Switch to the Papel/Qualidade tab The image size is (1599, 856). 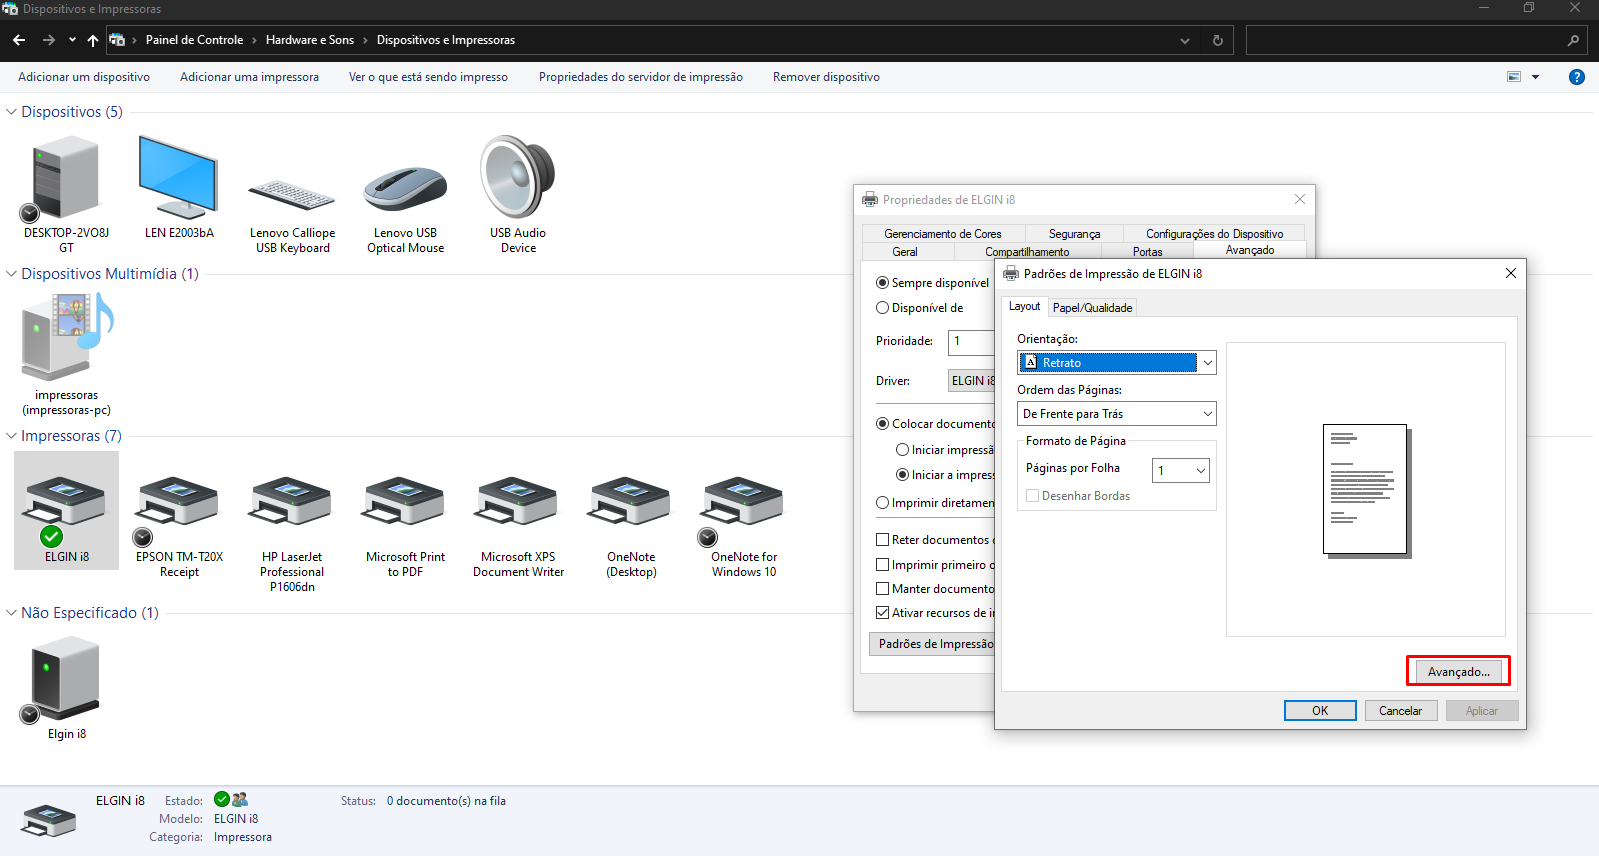1092,308
